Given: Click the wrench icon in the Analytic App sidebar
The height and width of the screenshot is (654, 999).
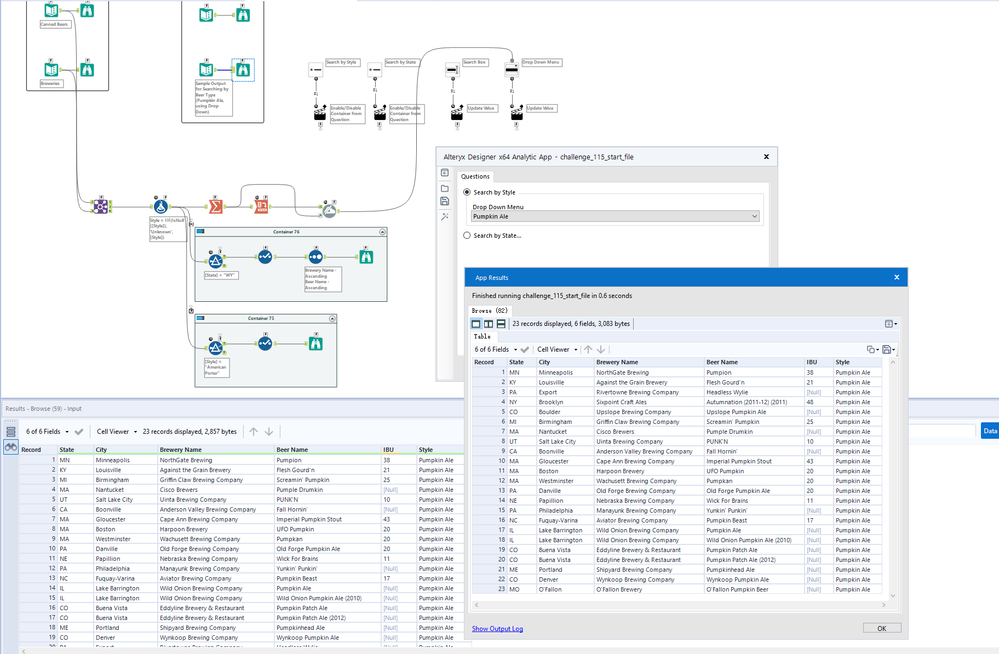Looking at the screenshot, I should 444,216.
